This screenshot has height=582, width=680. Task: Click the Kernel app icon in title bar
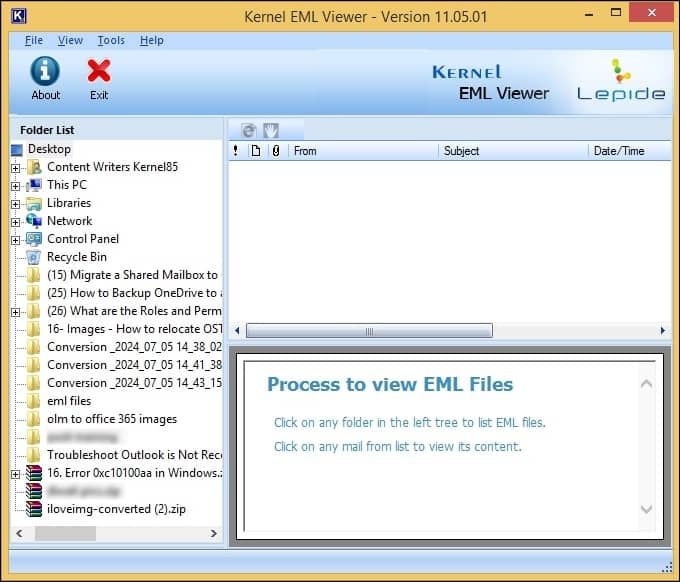(x=19, y=16)
